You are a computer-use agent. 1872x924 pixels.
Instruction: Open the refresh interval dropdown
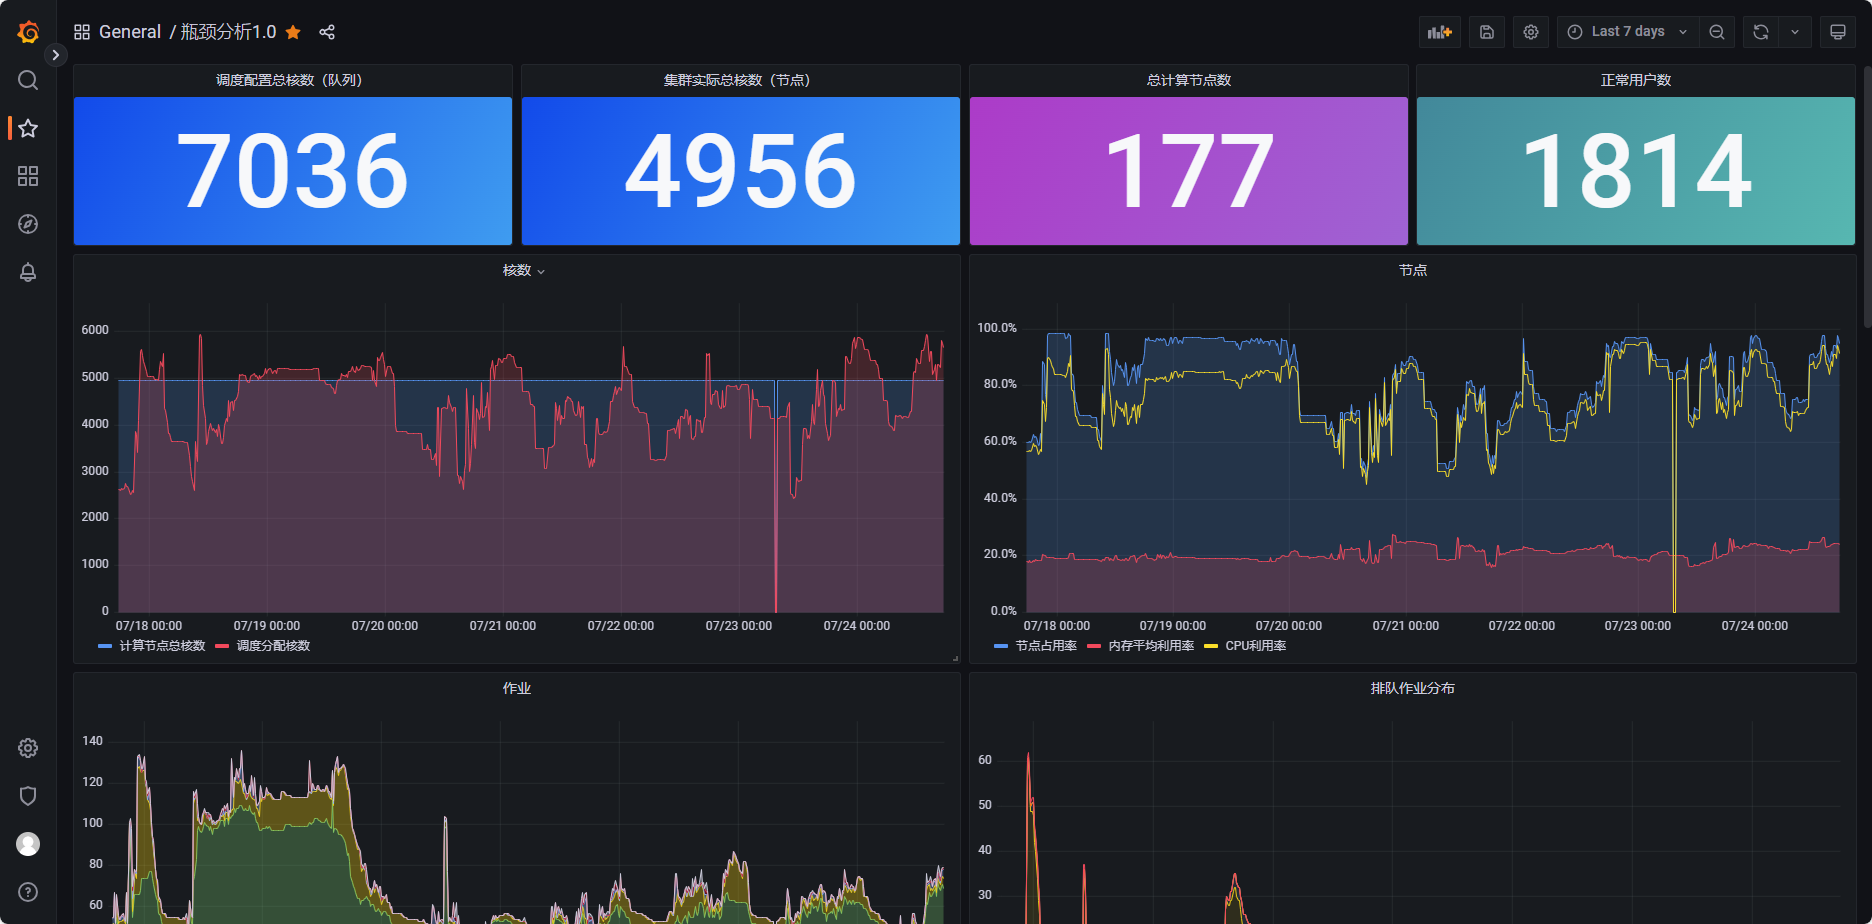coord(1795,32)
